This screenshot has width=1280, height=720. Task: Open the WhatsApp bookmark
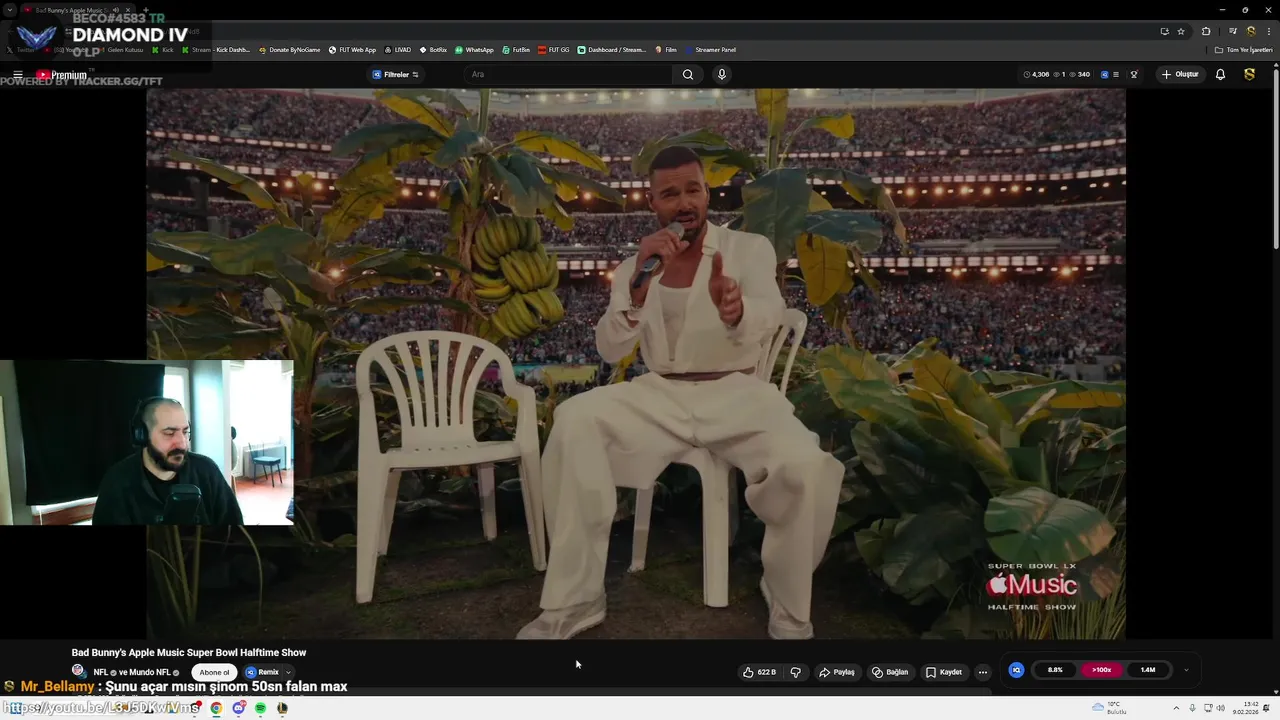pyautogui.click(x=474, y=49)
